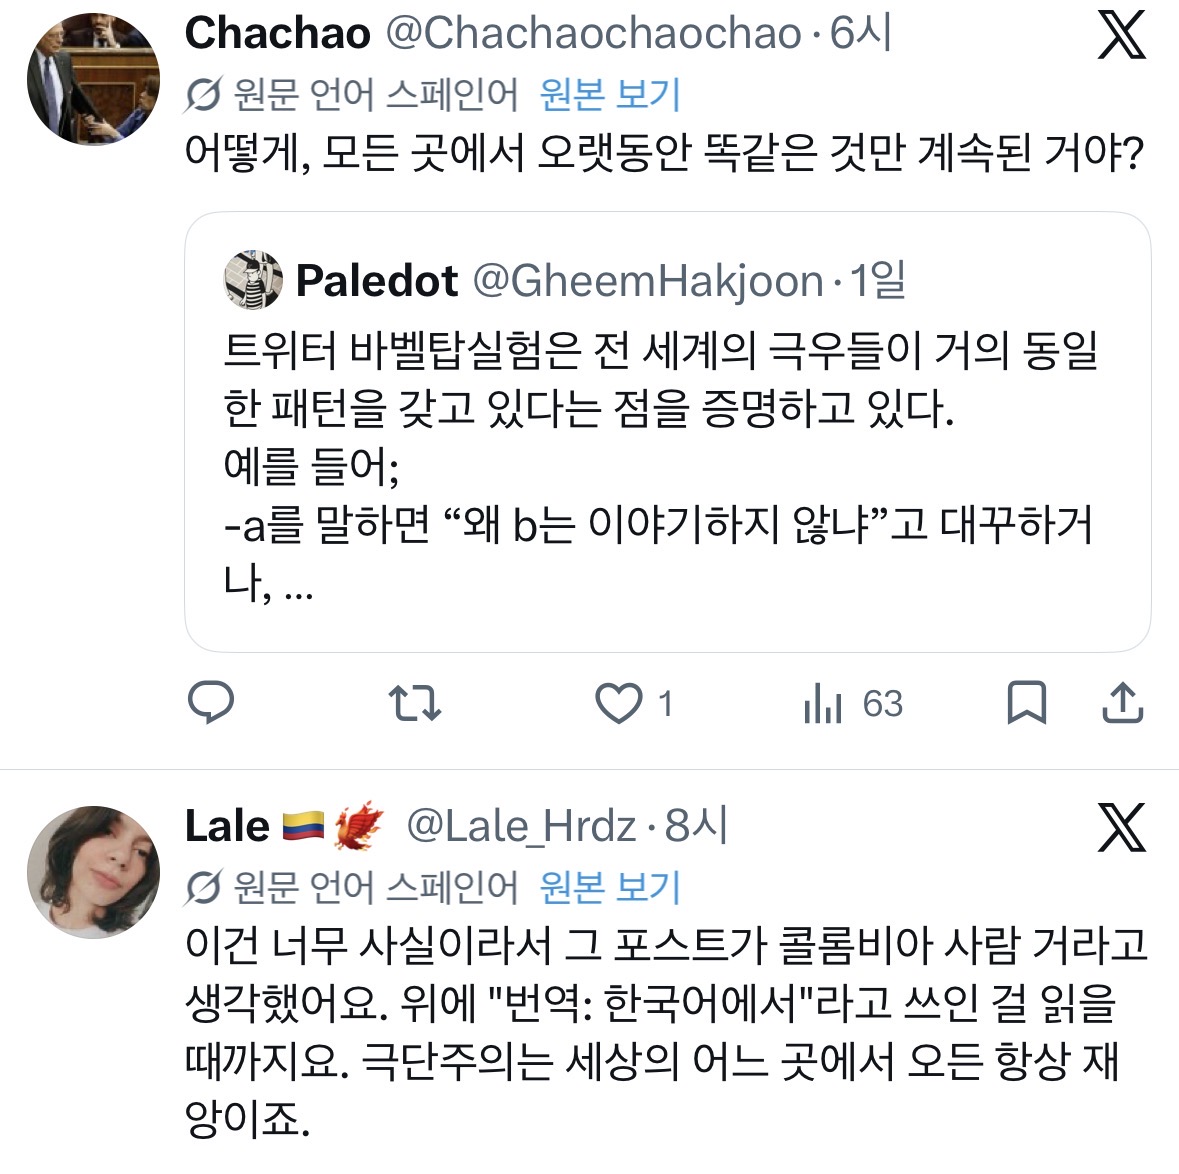Click translation icon beside Lale's 원문 언어 label
This screenshot has width=1179, height=1174.
tap(203, 887)
